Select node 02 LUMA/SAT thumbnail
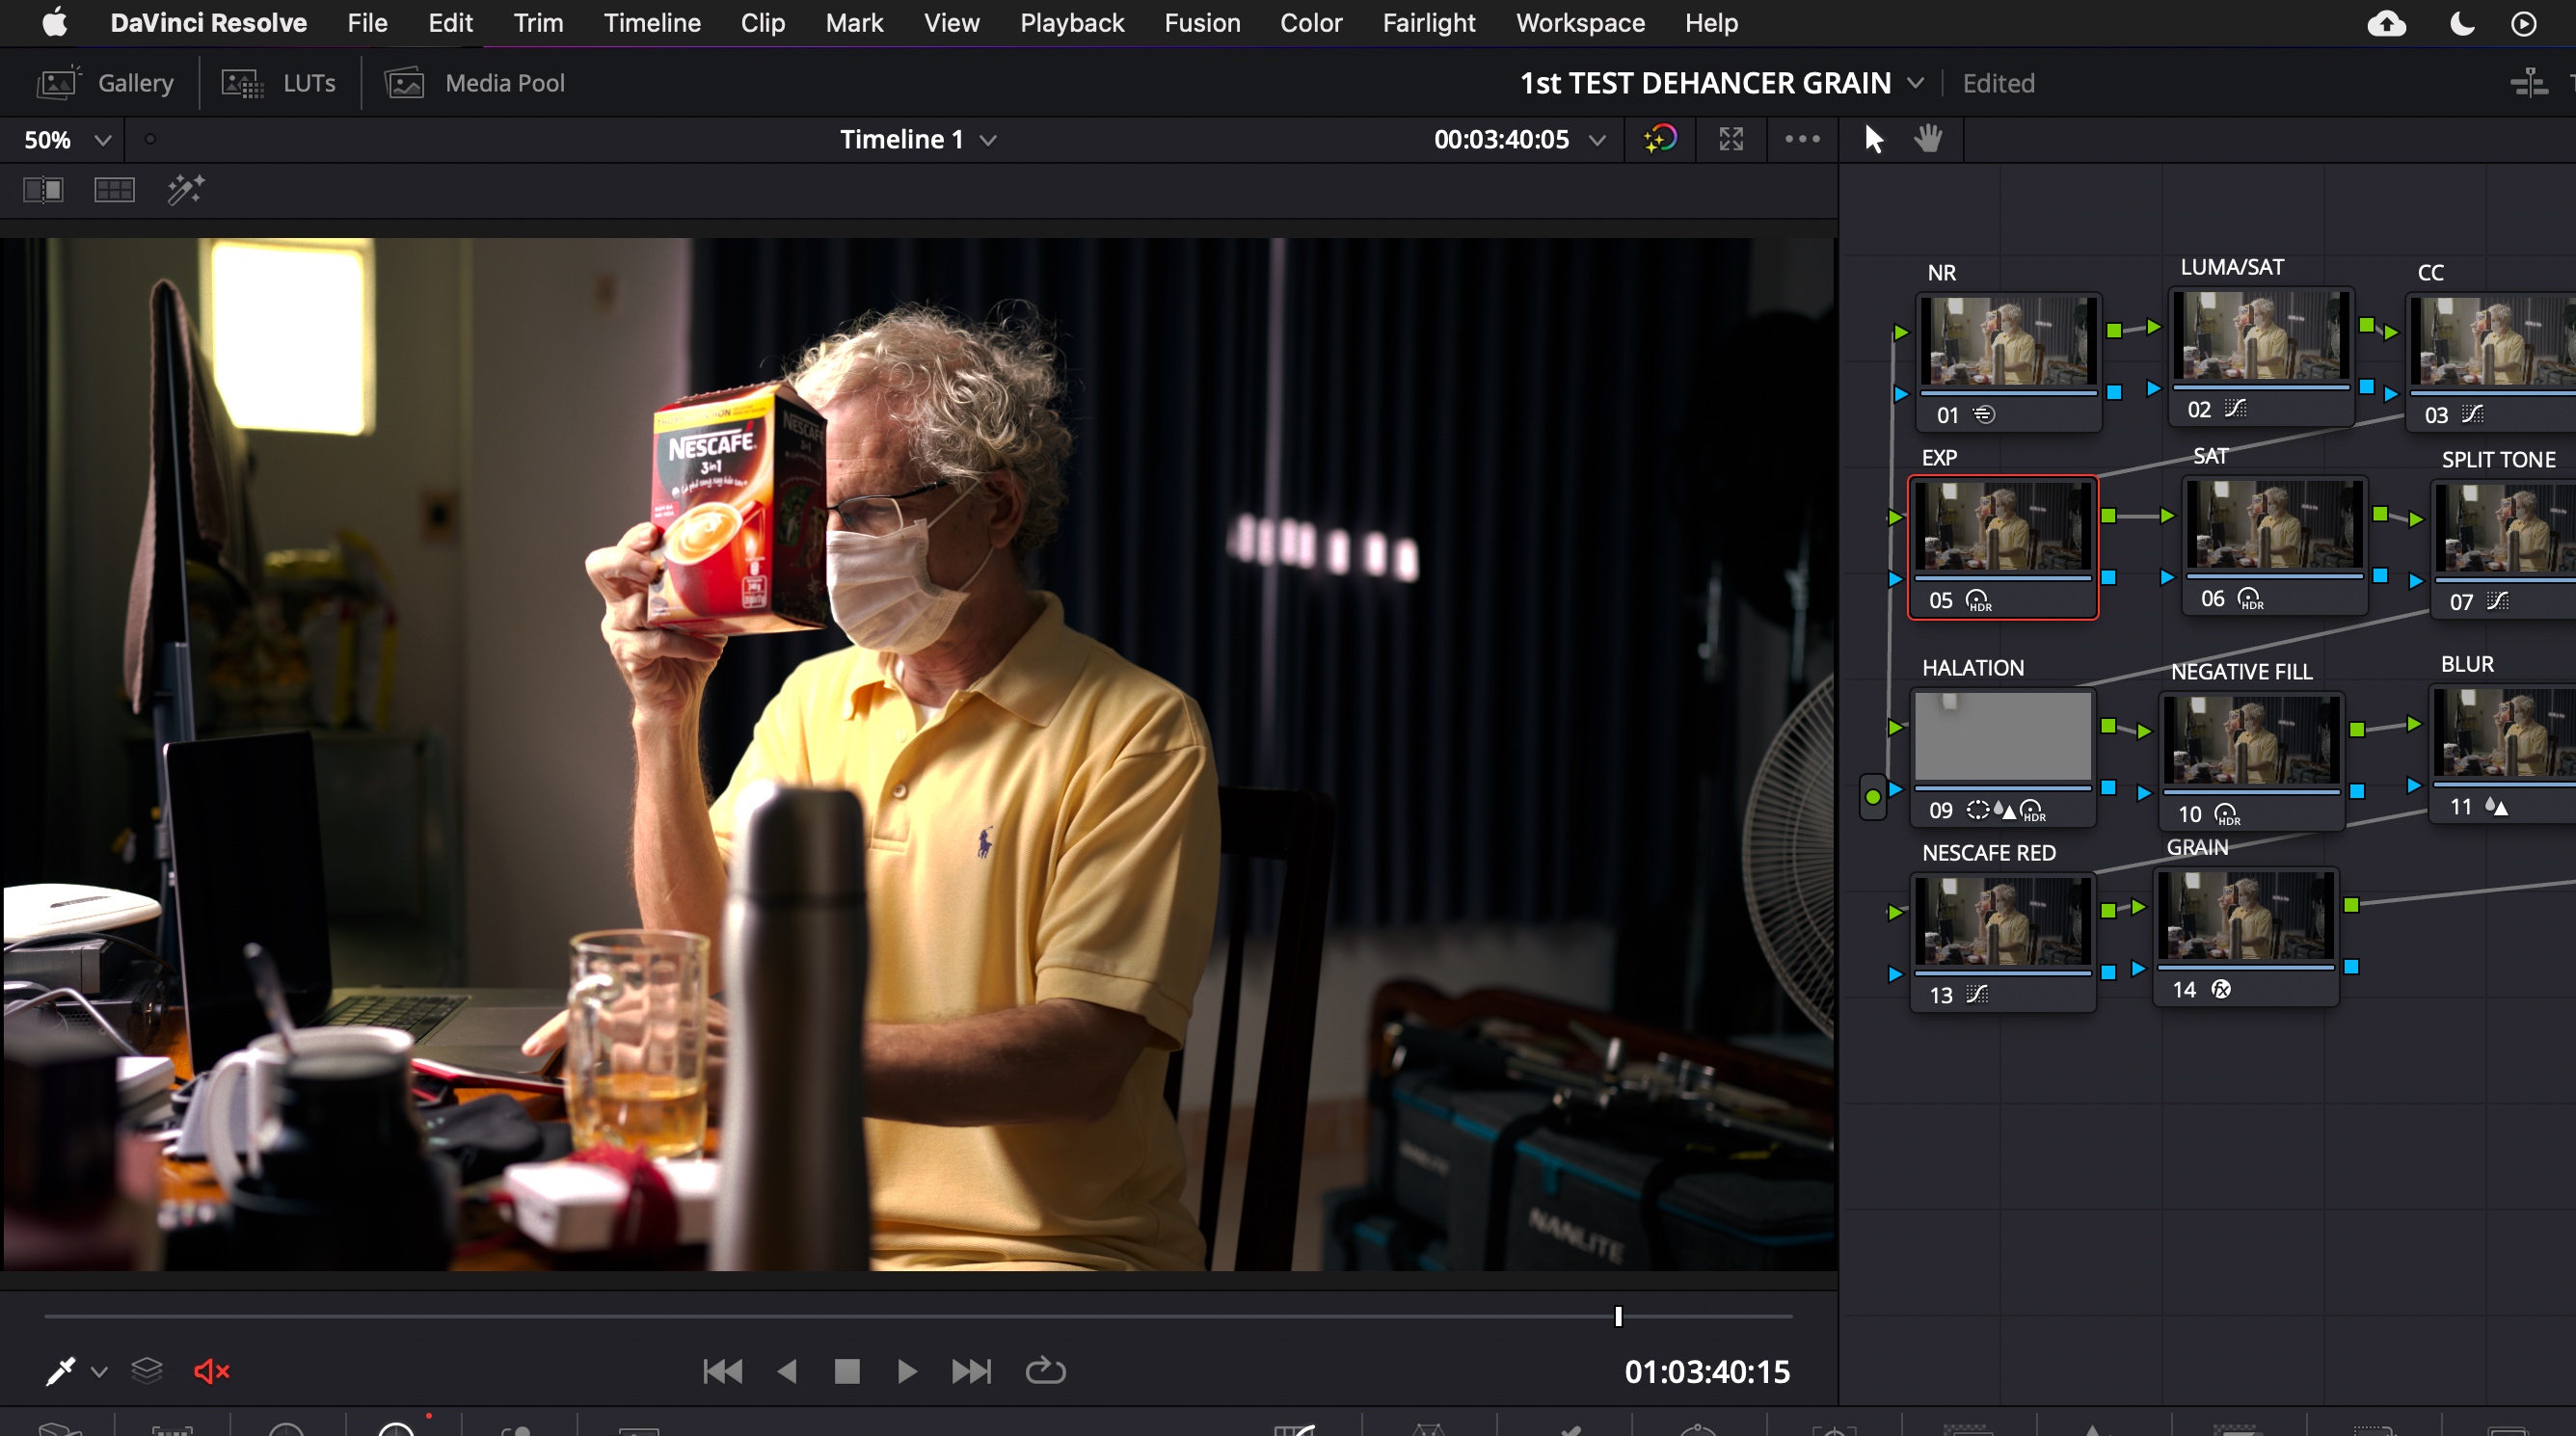This screenshot has height=1436, width=2576. (x=2262, y=335)
